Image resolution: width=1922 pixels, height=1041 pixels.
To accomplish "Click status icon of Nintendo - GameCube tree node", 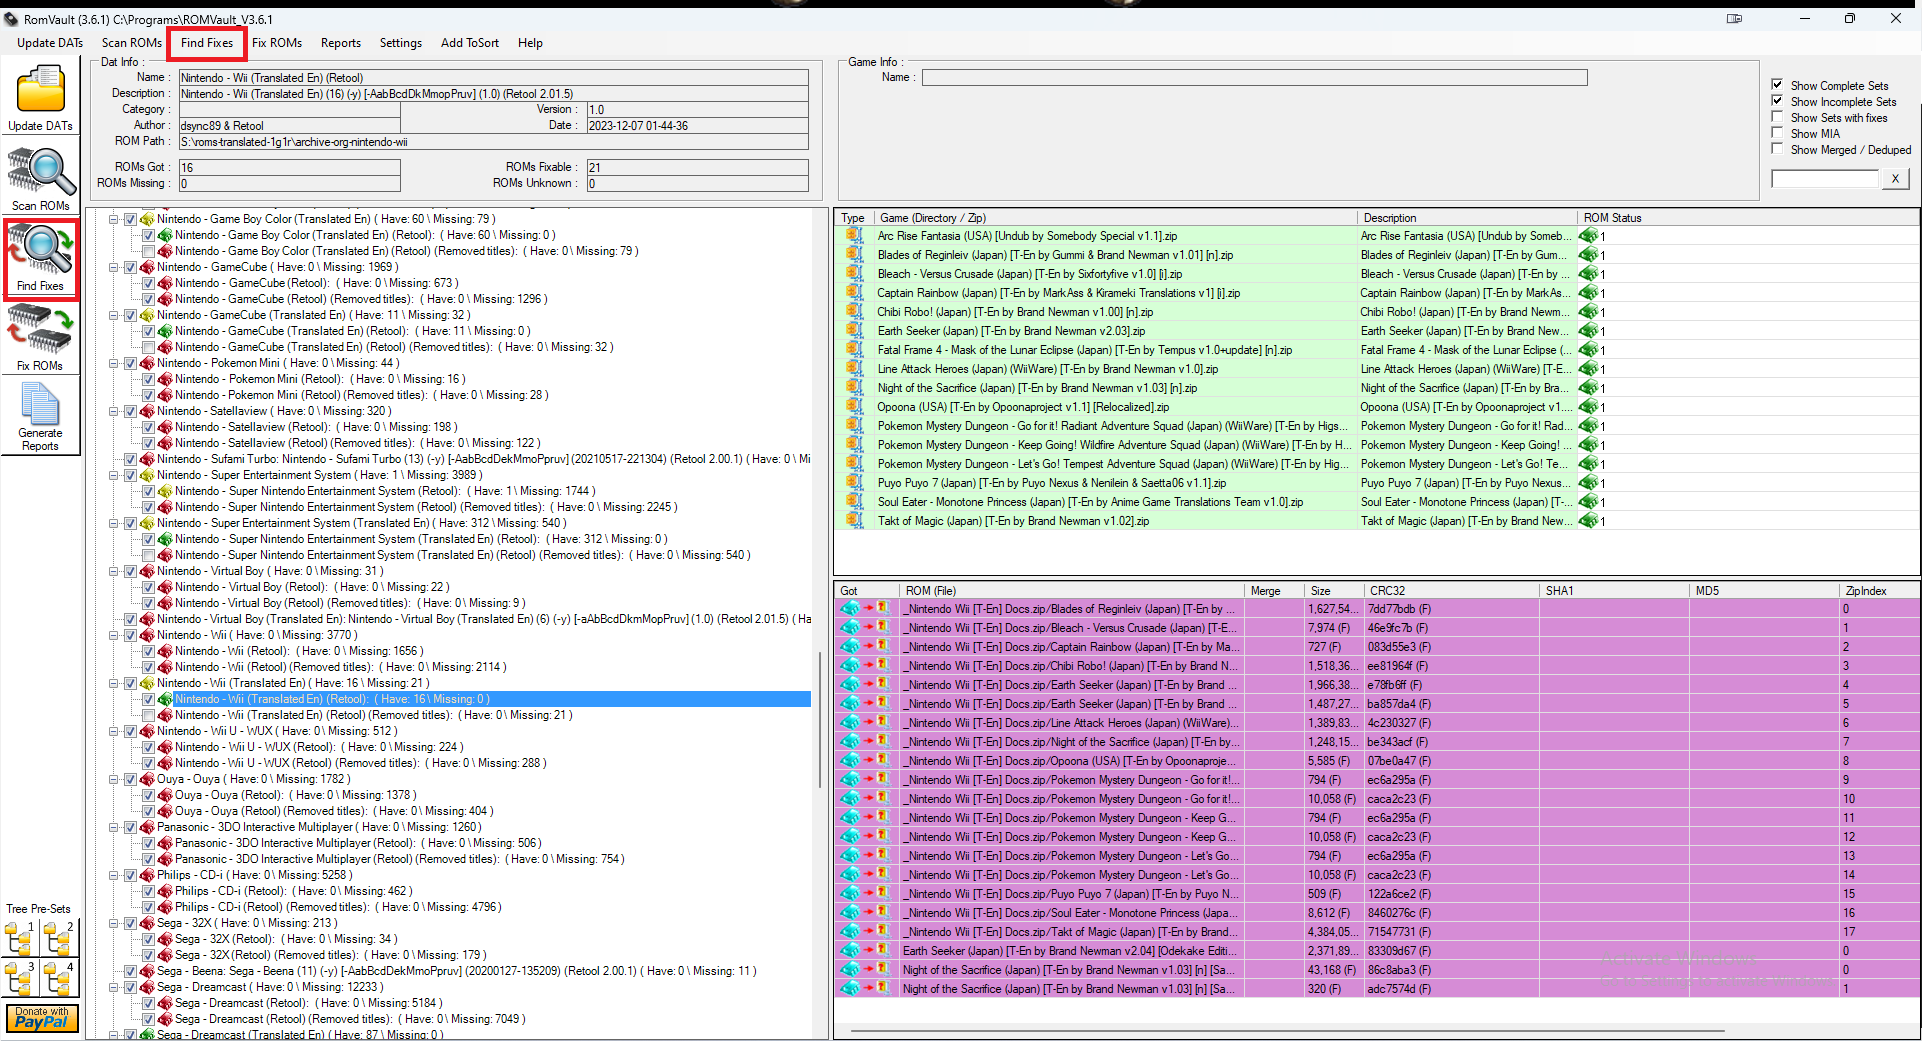I will (x=147, y=267).
